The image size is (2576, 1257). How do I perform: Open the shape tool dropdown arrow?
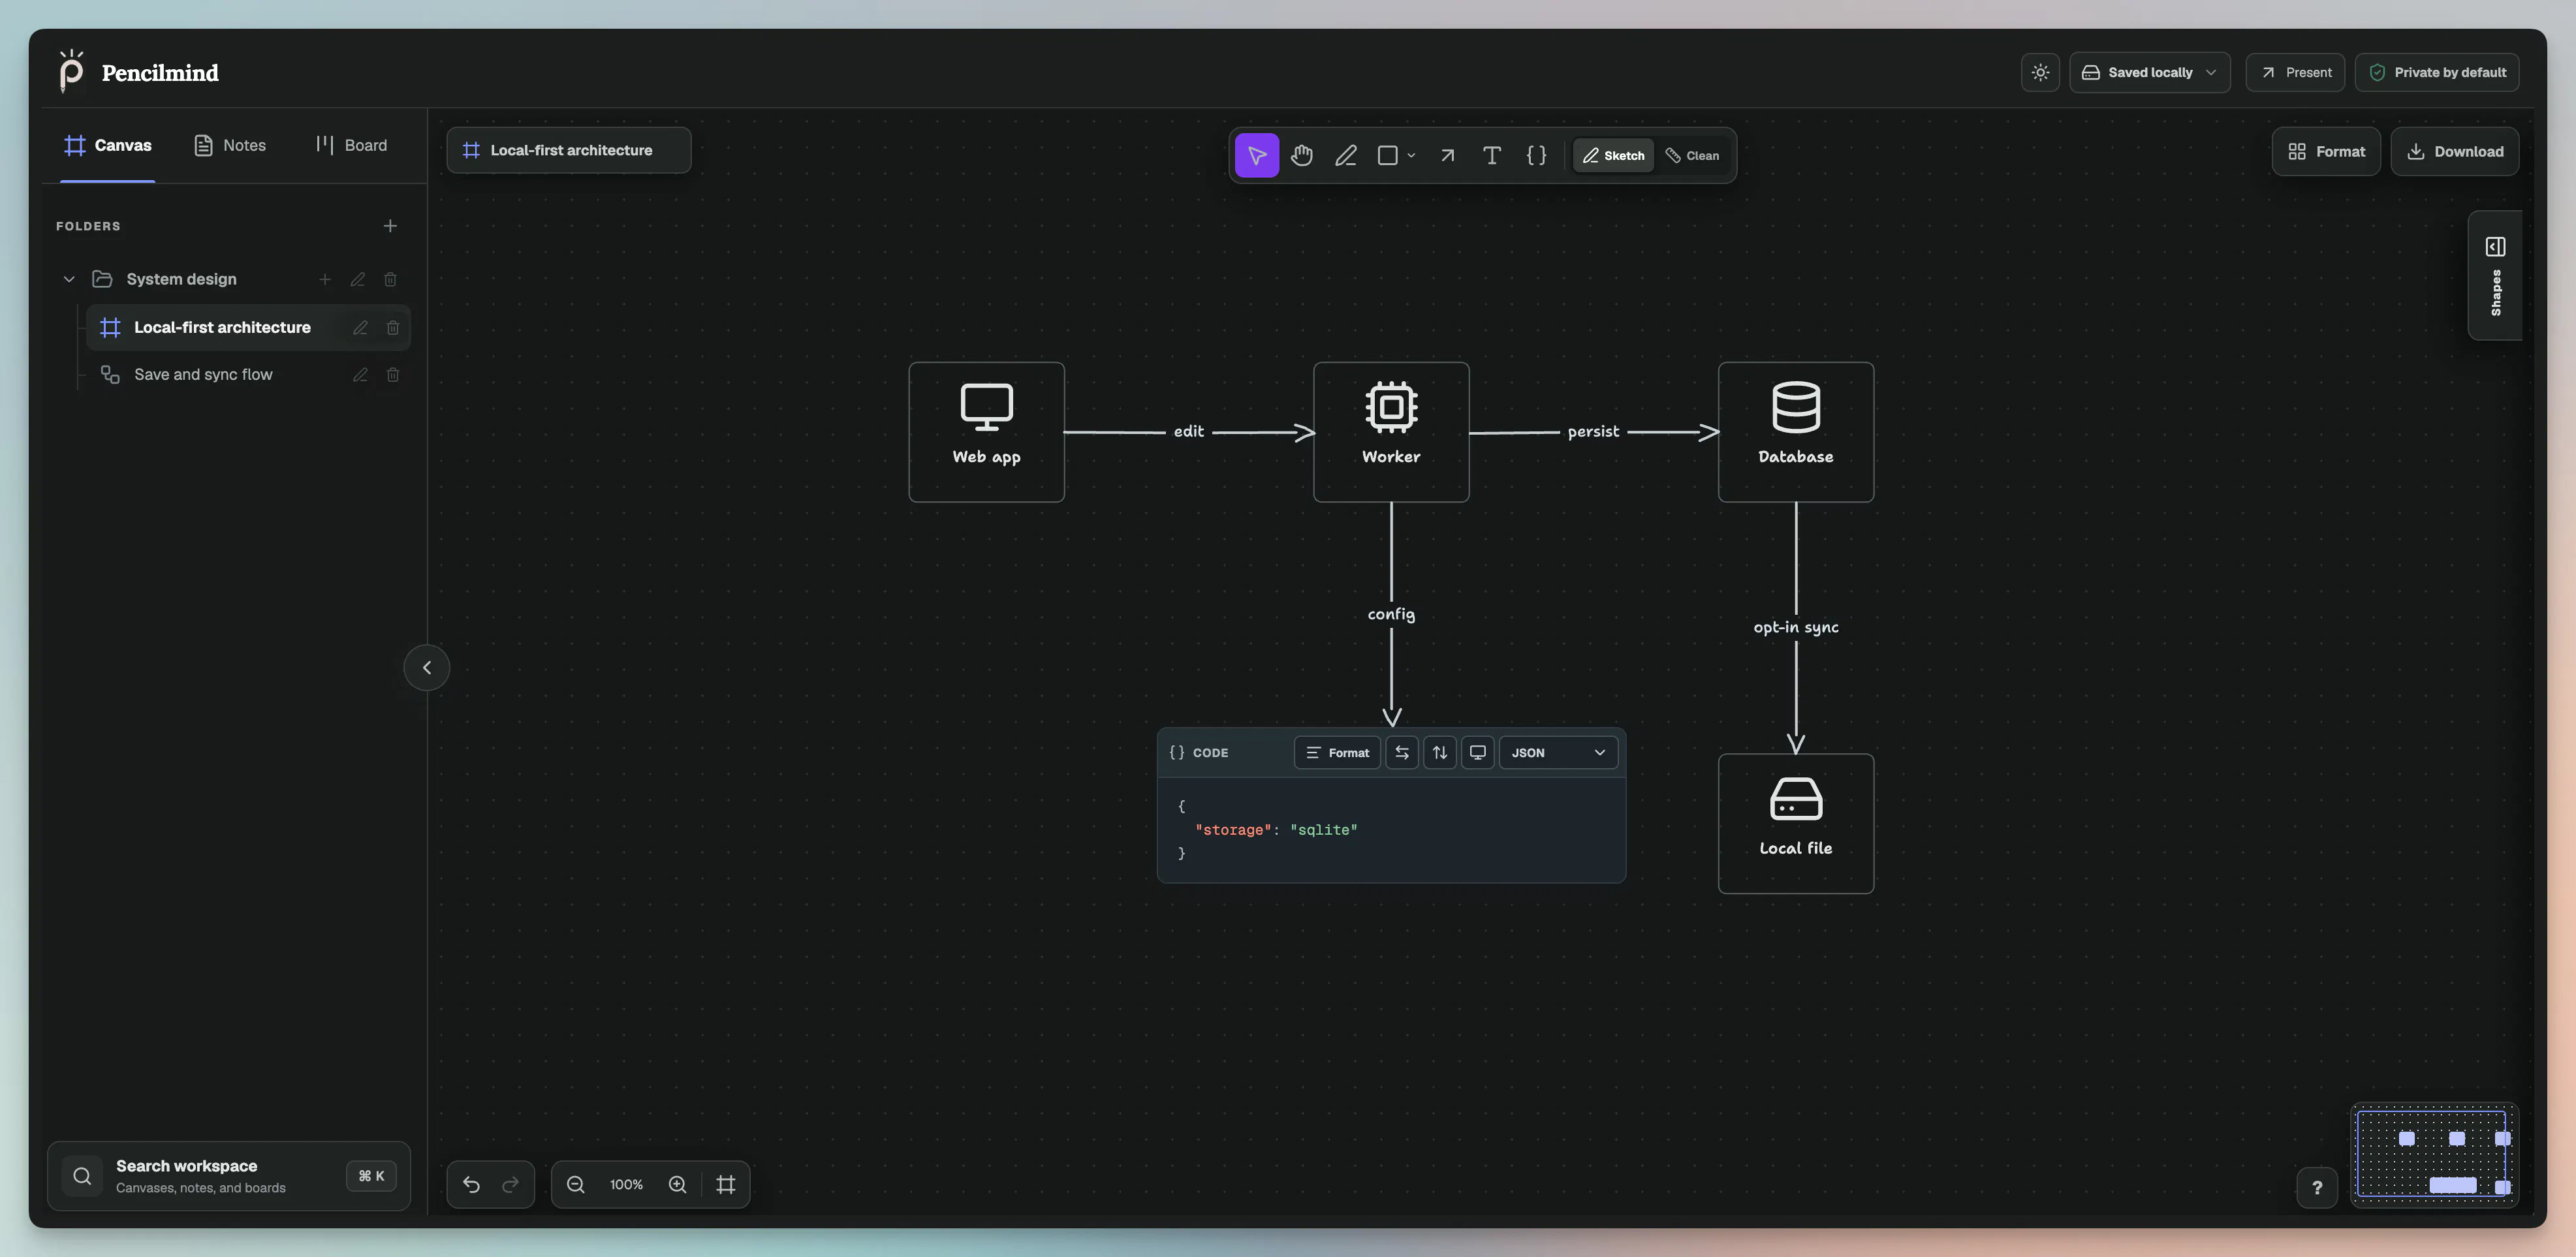(1411, 155)
